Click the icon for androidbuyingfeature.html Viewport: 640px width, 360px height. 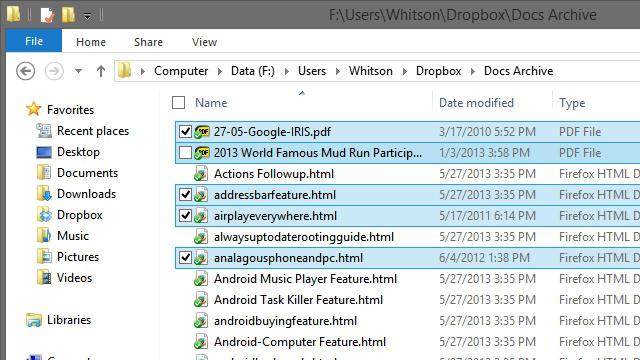tap(201, 321)
